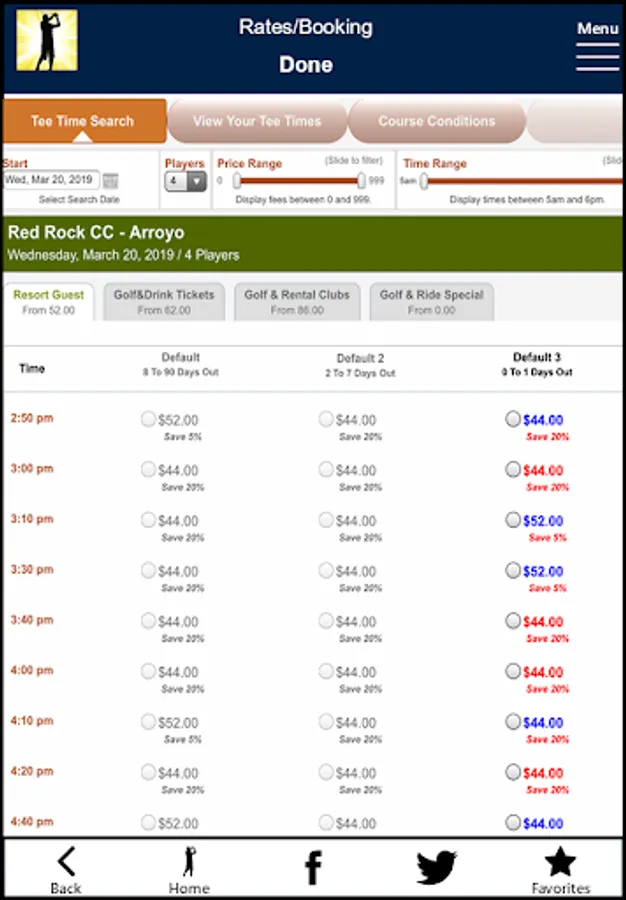The height and width of the screenshot is (900, 626).
Task: Click the Default 3 column header
Action: (536, 364)
